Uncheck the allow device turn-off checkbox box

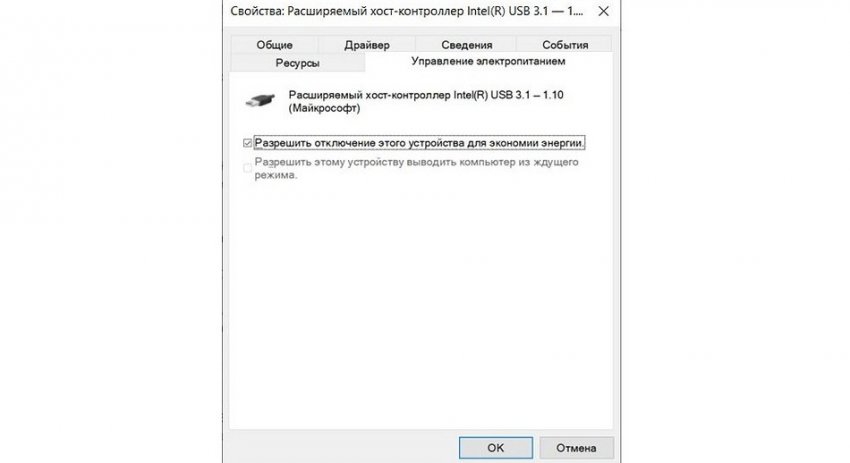point(248,143)
